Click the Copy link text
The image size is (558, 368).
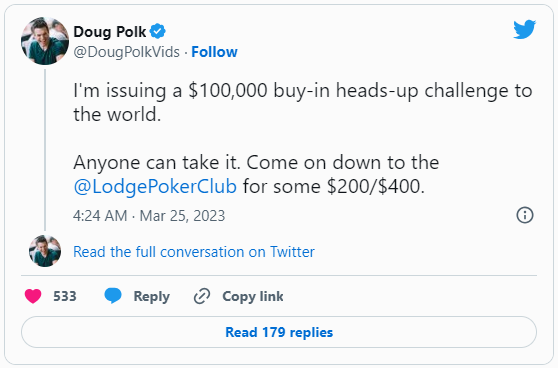pyautogui.click(x=253, y=296)
